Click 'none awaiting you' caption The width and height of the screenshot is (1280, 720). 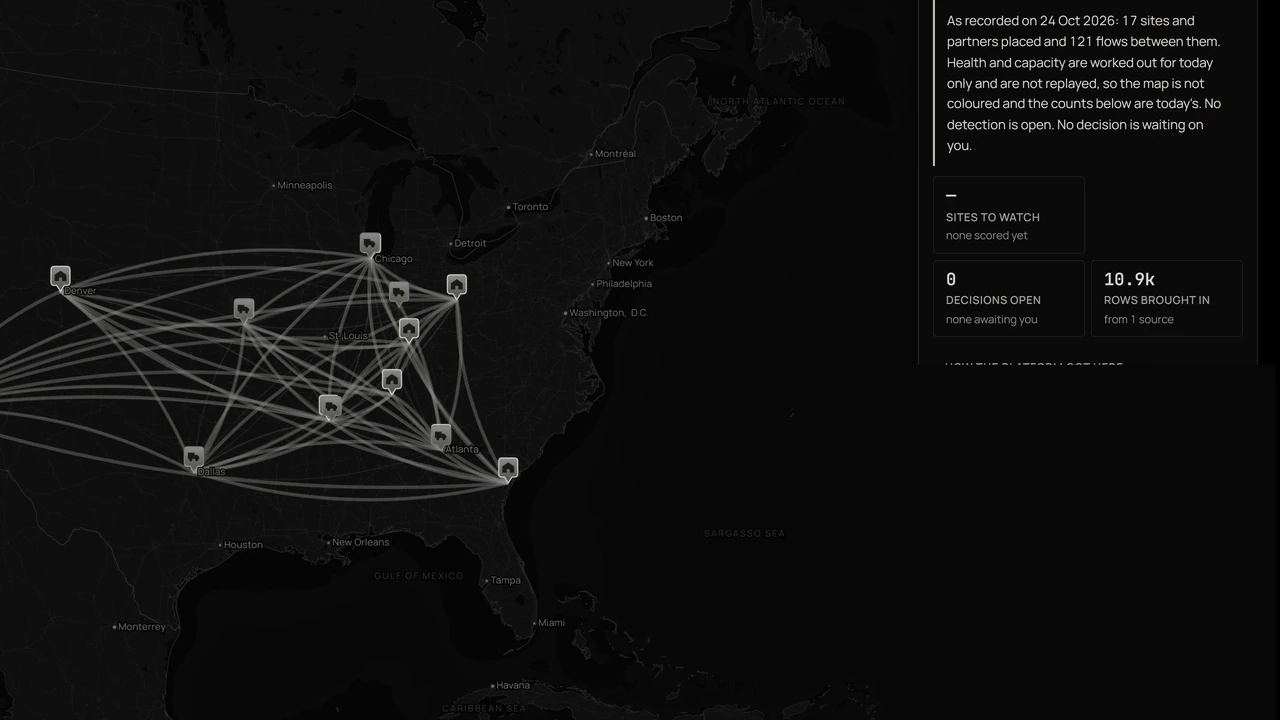[992, 320]
